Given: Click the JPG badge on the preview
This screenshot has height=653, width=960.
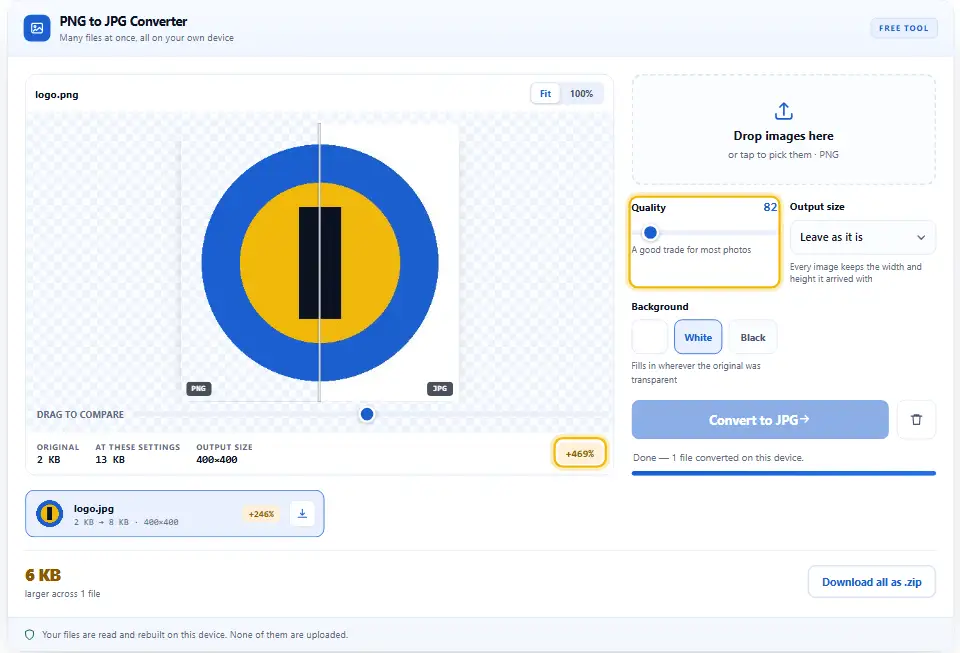Looking at the screenshot, I should pyautogui.click(x=440, y=389).
